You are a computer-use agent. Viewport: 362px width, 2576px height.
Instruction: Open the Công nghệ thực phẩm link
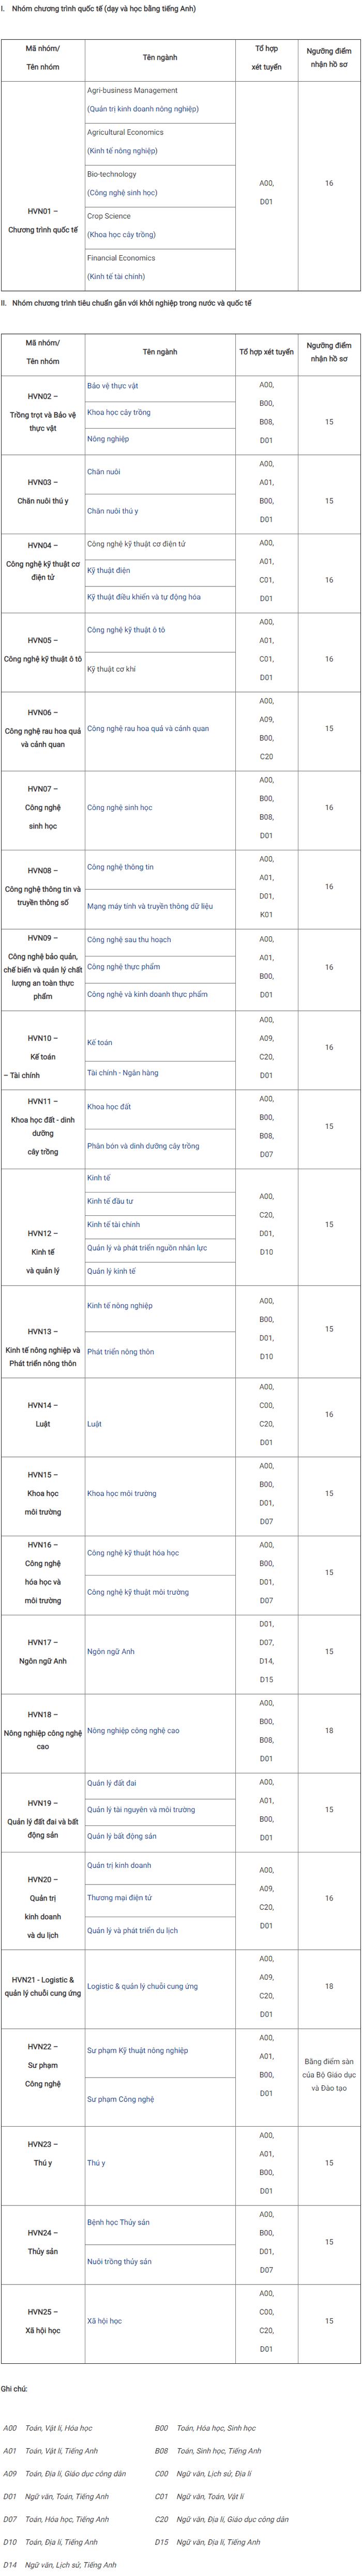coord(123,967)
